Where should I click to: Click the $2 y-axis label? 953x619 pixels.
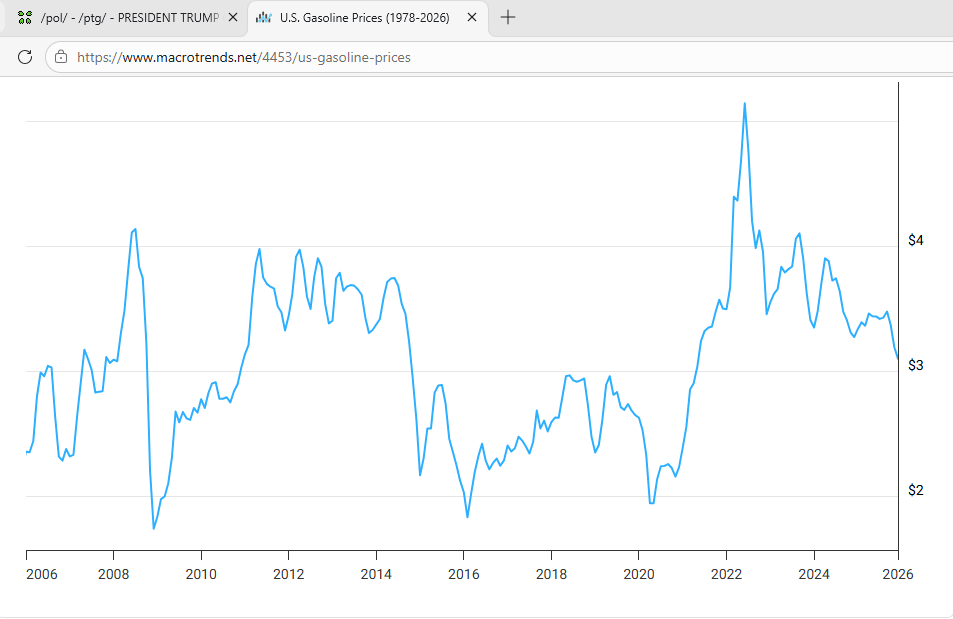[916, 489]
